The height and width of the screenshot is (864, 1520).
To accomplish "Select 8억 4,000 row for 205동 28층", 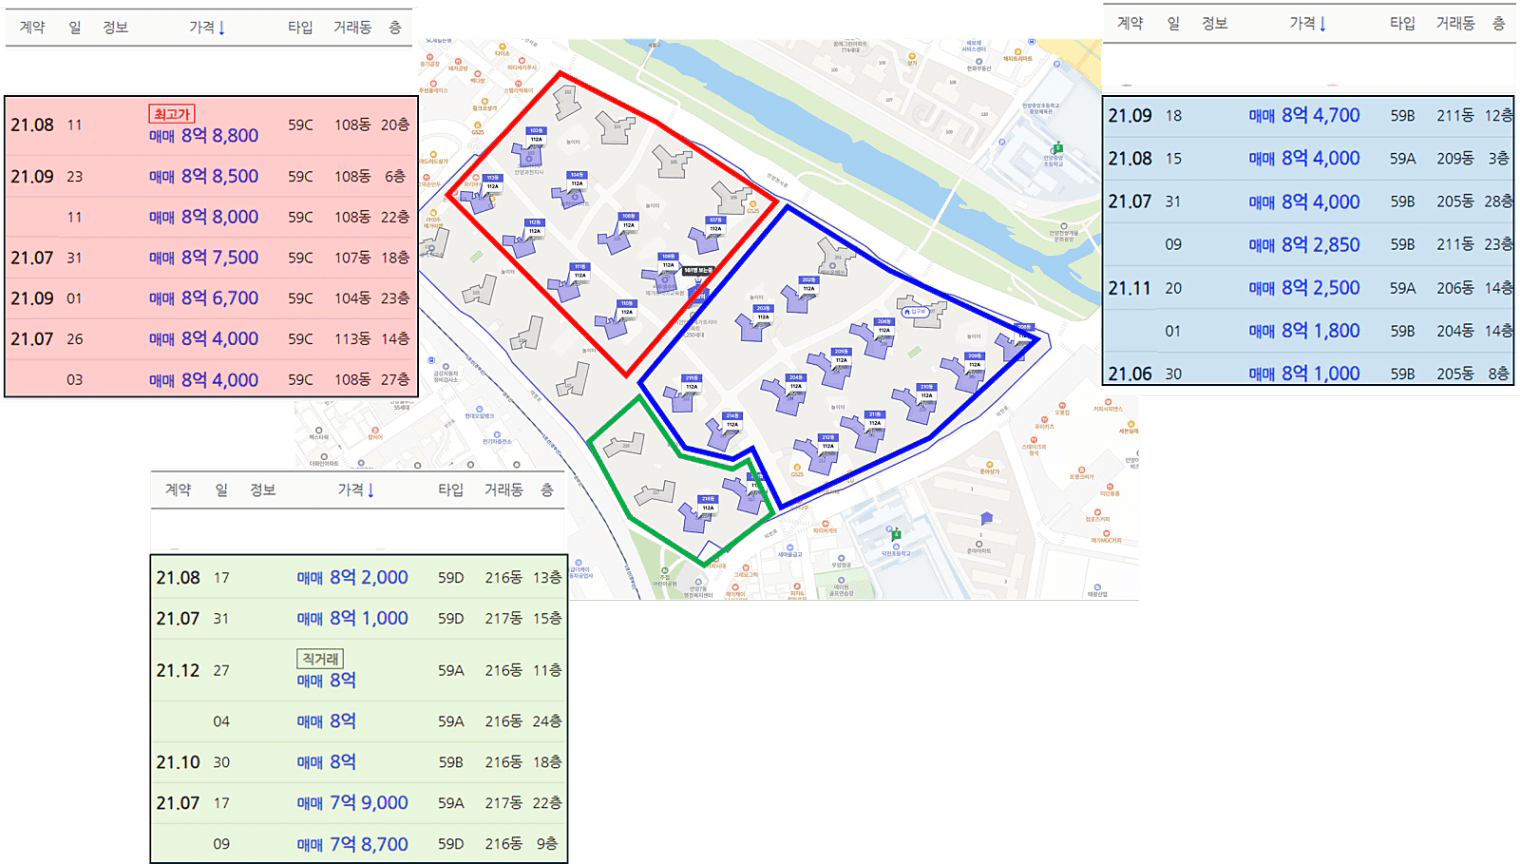I will click(x=1309, y=202).
